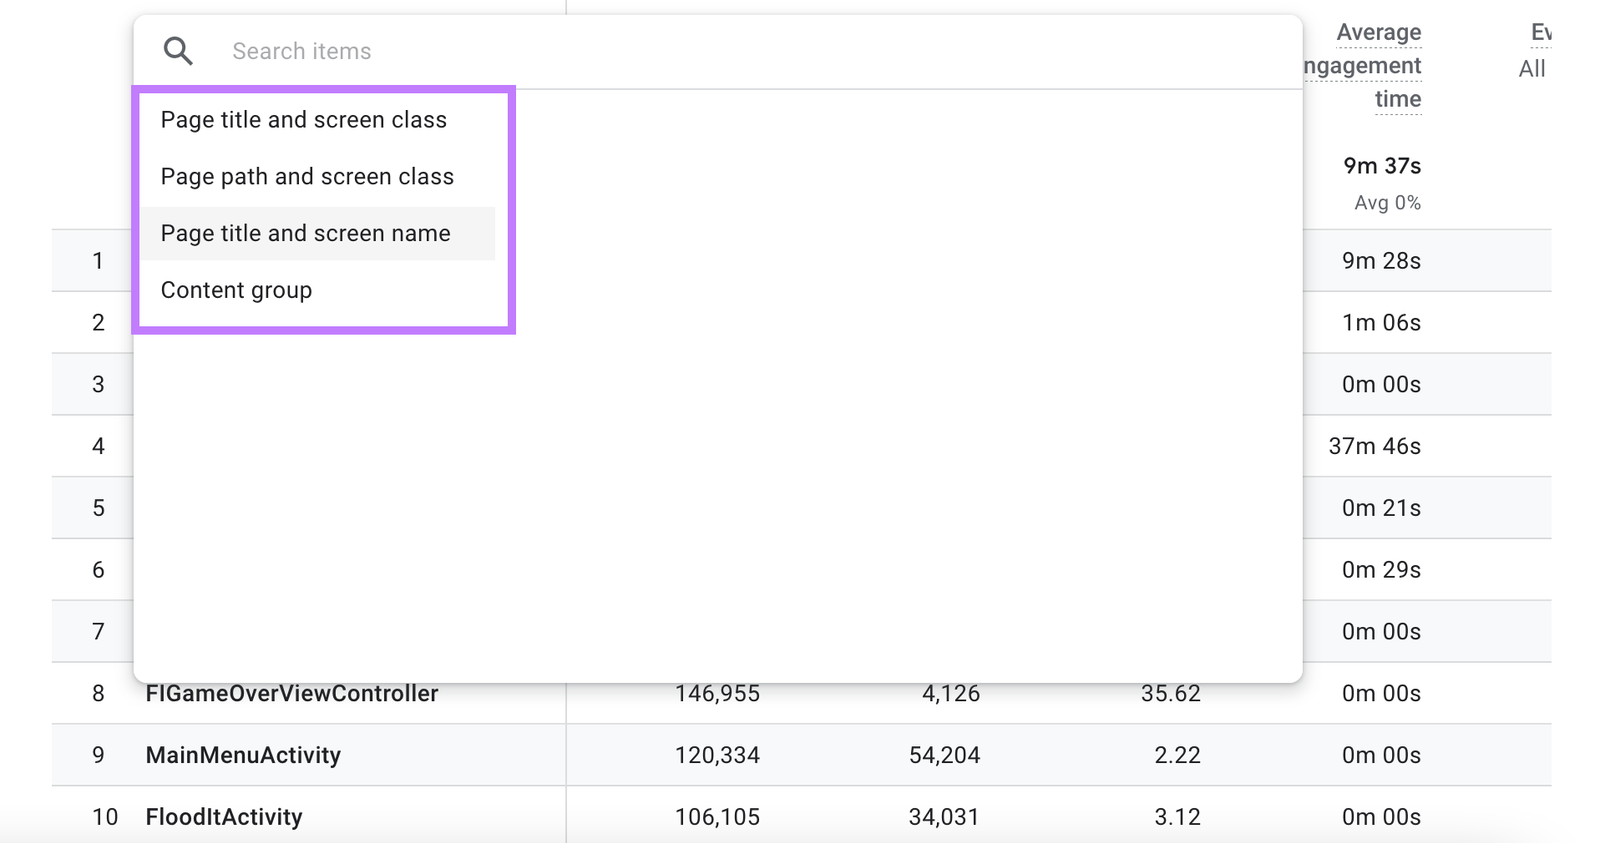Image resolution: width=1600 pixels, height=843 pixels.
Task: Click the 37m 46s engagement cell
Action: pyautogui.click(x=1374, y=446)
